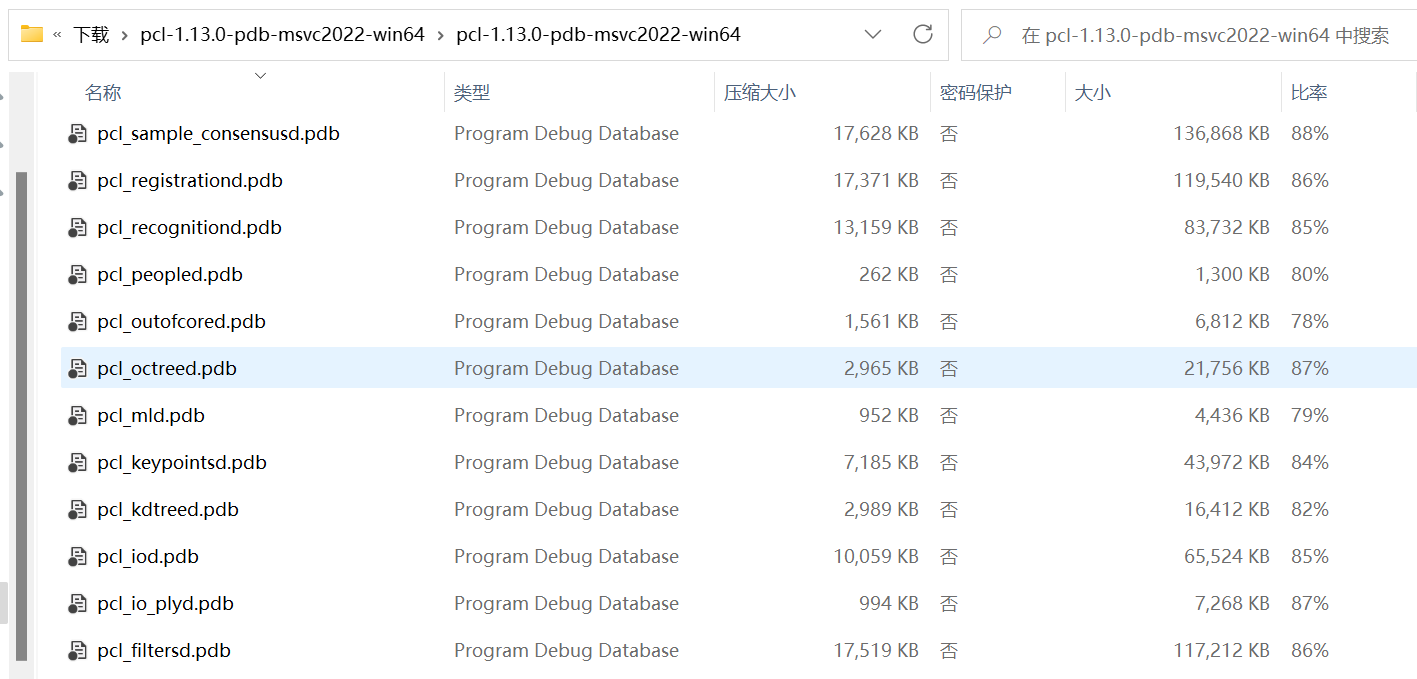Open the first pcl-1.13.0-pdb-msvc2022-win64 breadcrumb
Image resolution: width=1417 pixels, height=679 pixels.
(x=283, y=35)
